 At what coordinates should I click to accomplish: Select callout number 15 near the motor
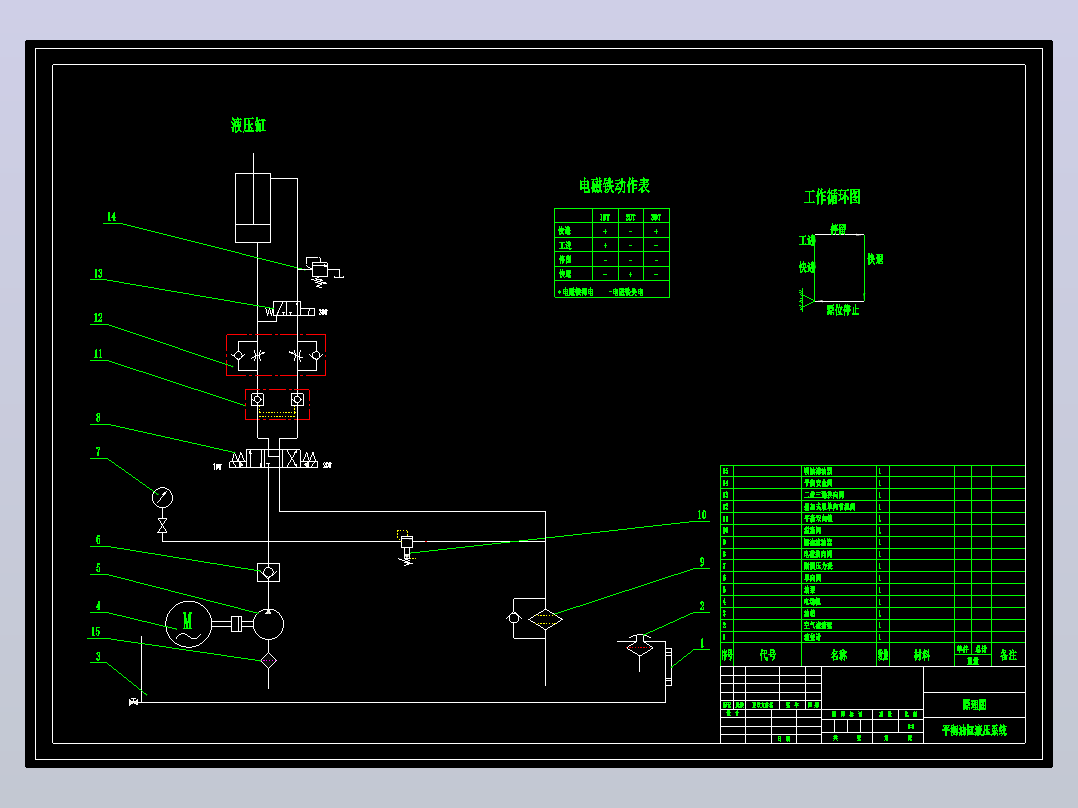[x=96, y=631]
